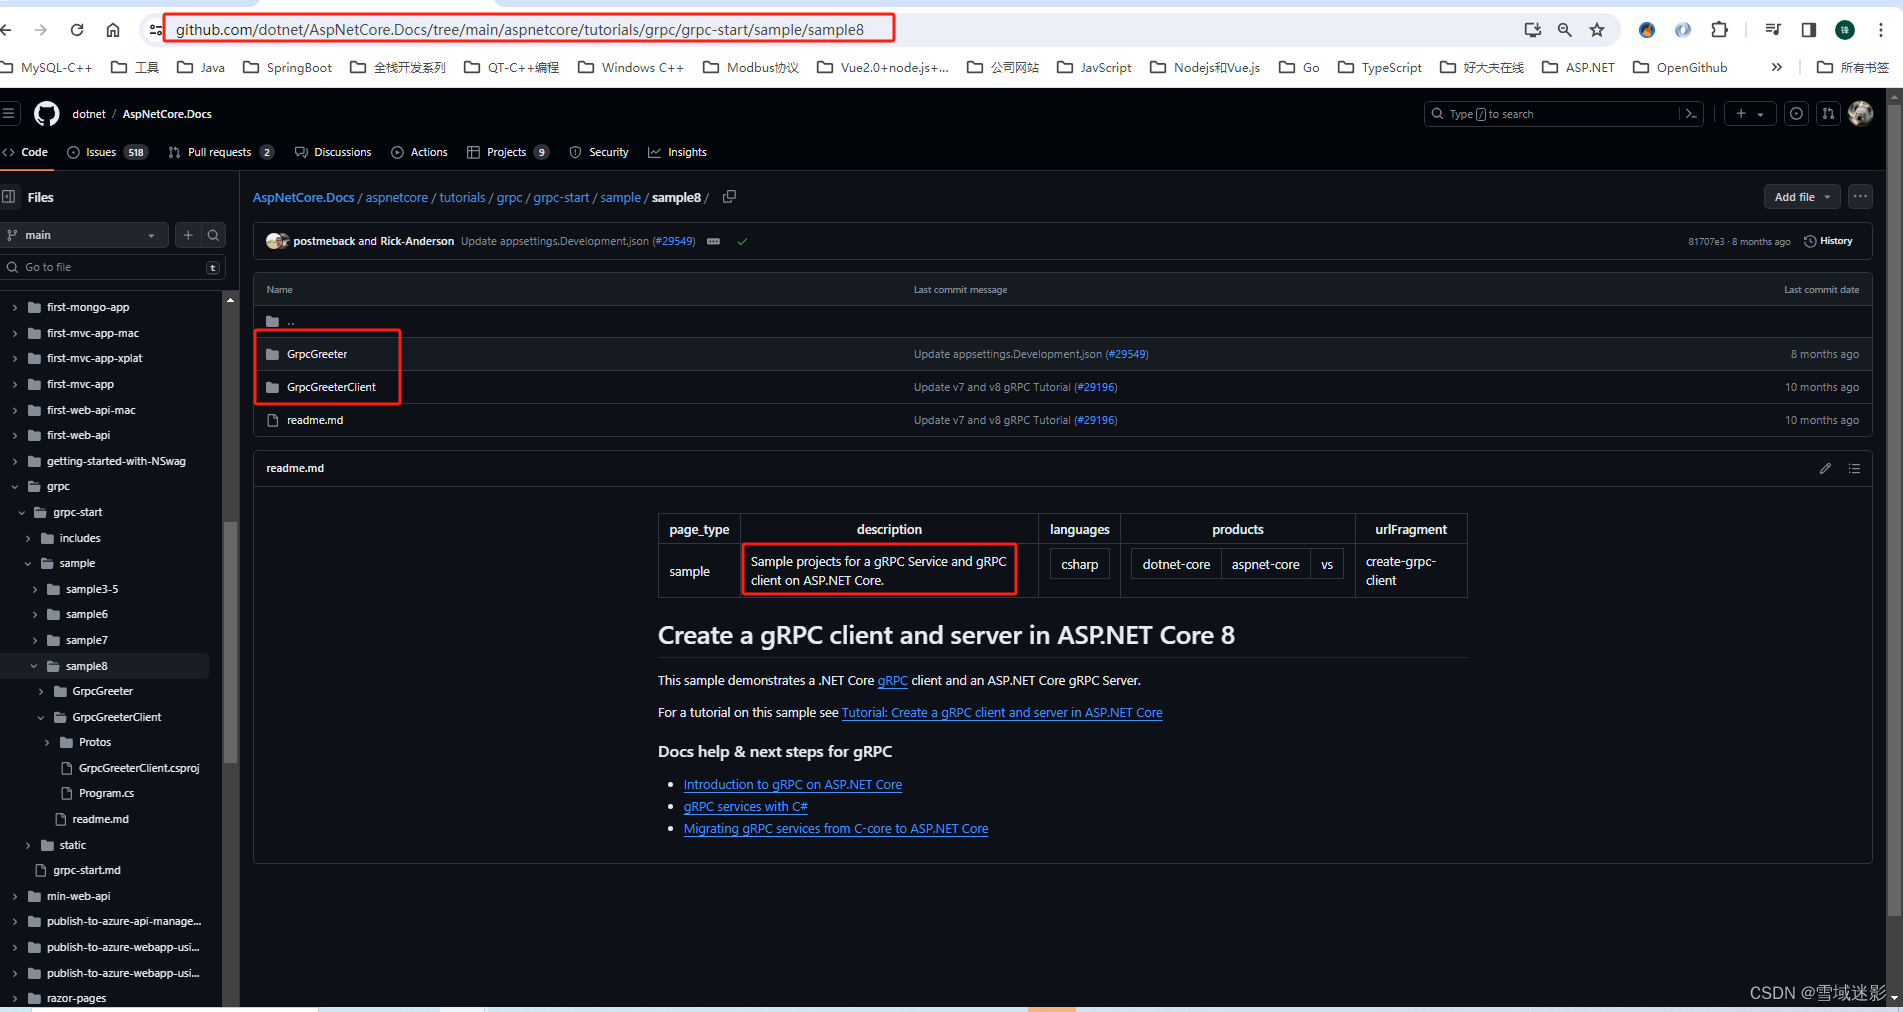1903x1012 pixels.
Task: Open the #29549 pull request link in commit bar
Action: pyautogui.click(x=674, y=241)
